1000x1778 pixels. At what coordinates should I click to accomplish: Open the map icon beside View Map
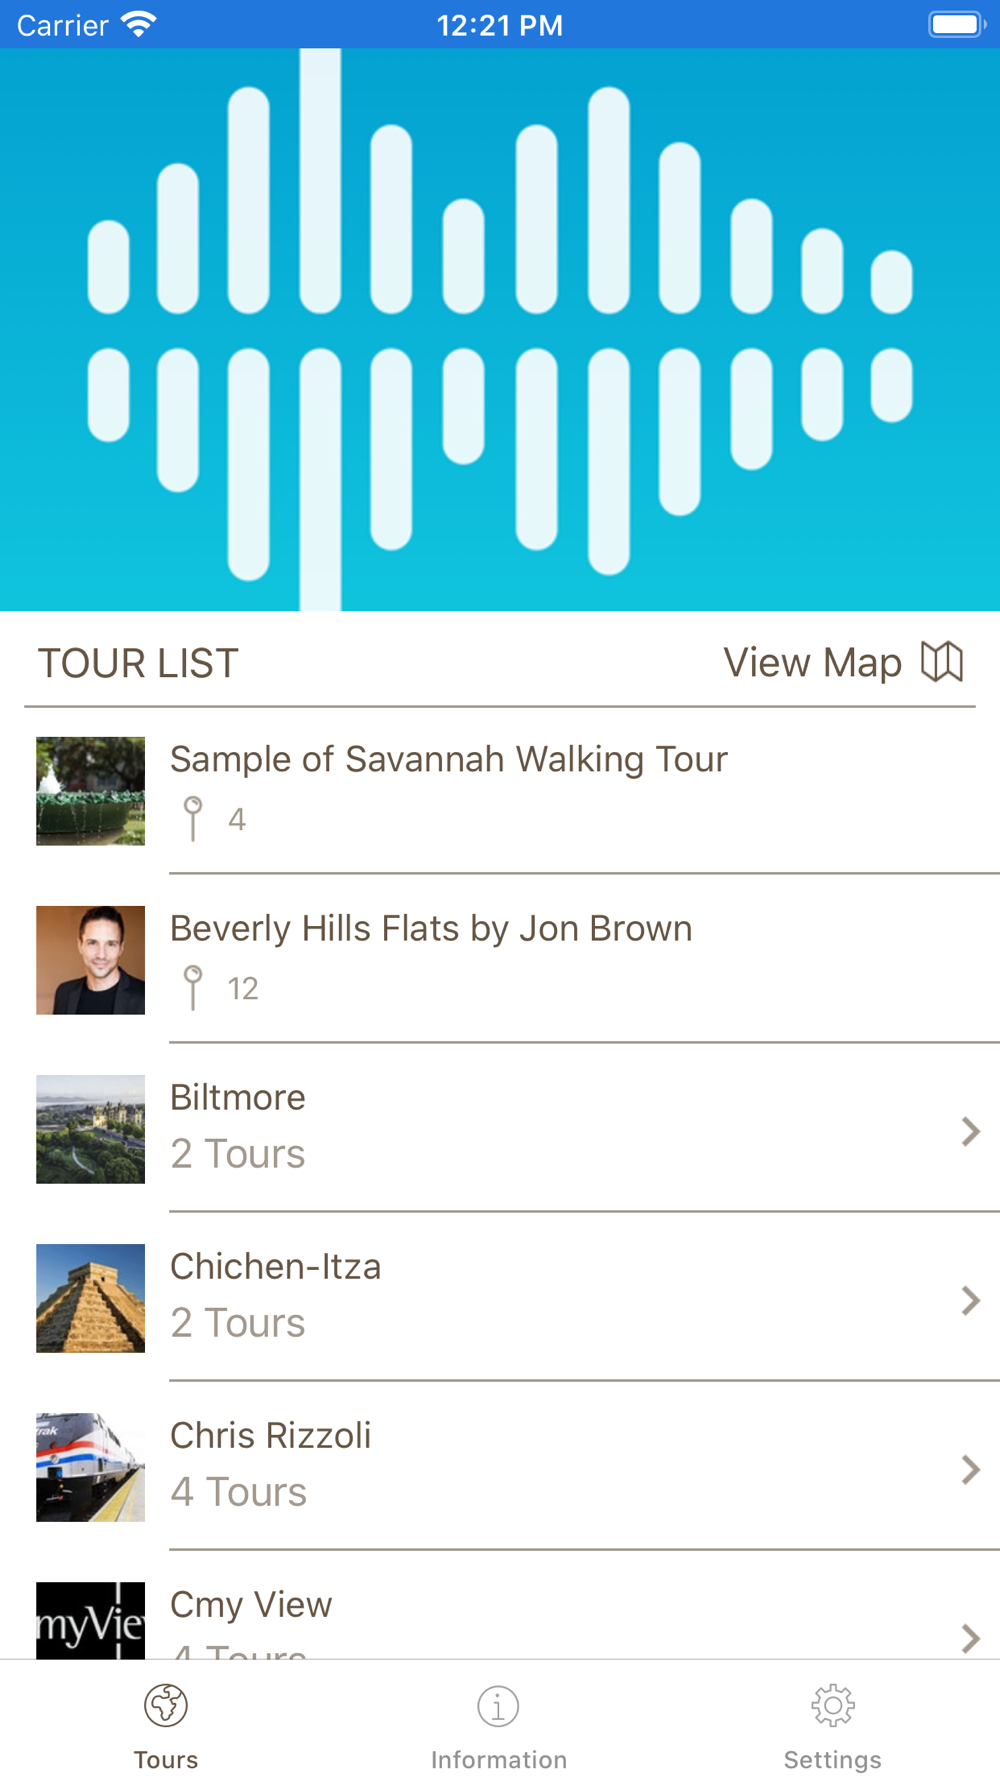click(x=941, y=662)
